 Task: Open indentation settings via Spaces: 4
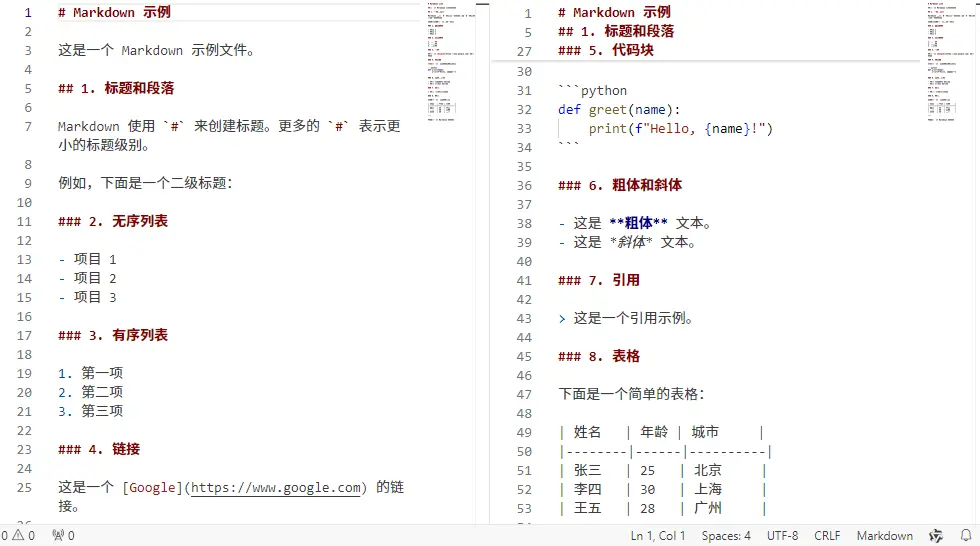click(x=726, y=535)
